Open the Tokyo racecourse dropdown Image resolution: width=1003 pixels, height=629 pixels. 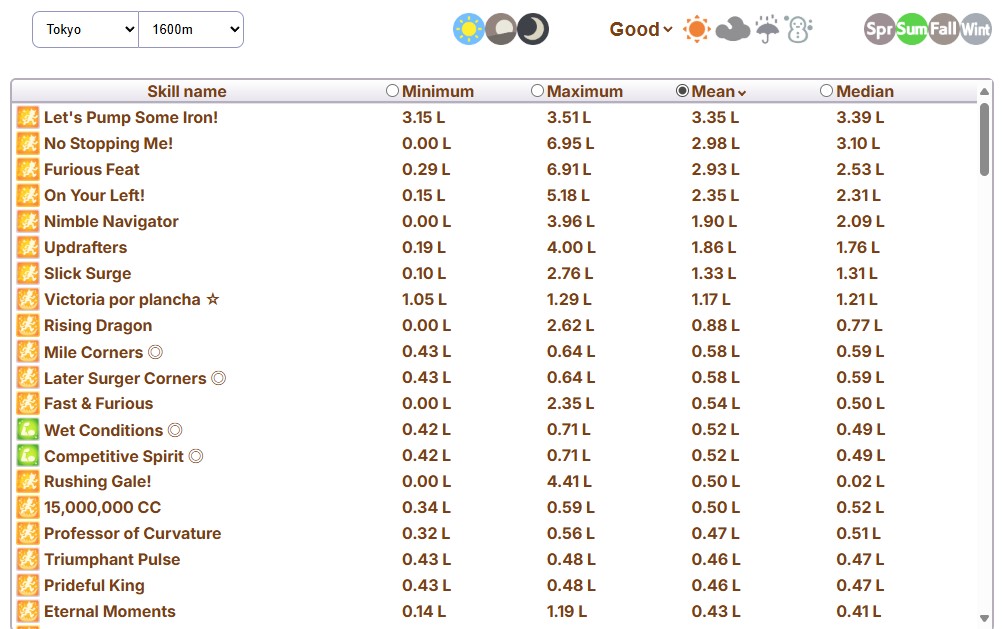[x=85, y=29]
